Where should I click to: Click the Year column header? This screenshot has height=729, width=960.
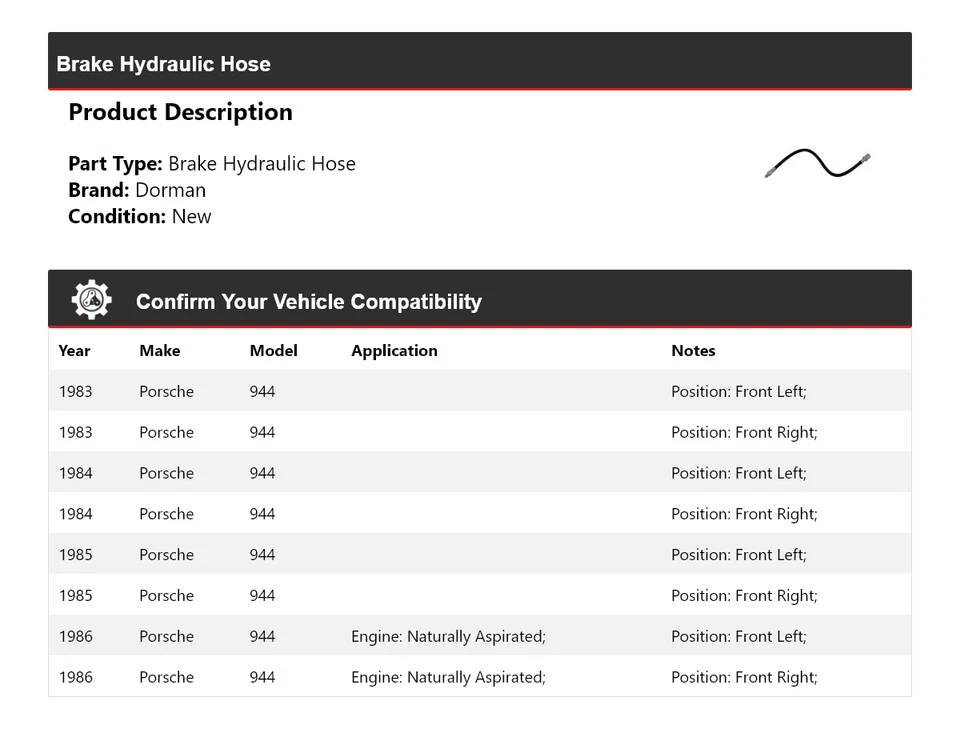[74, 351]
